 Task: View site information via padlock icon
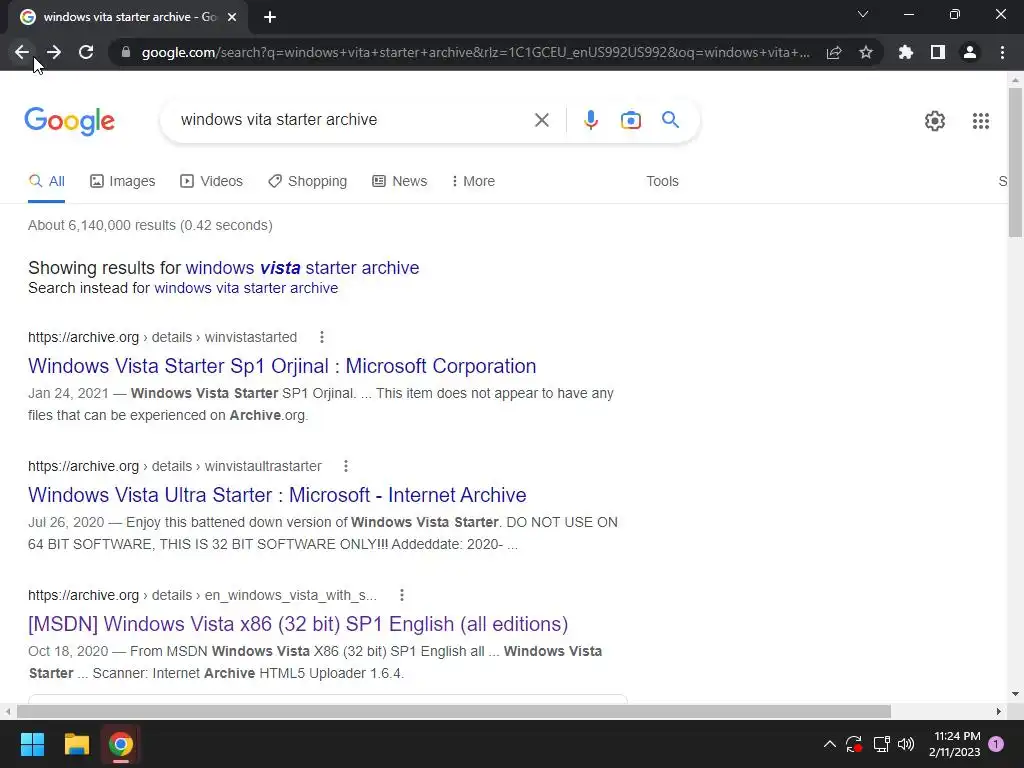tap(126, 52)
